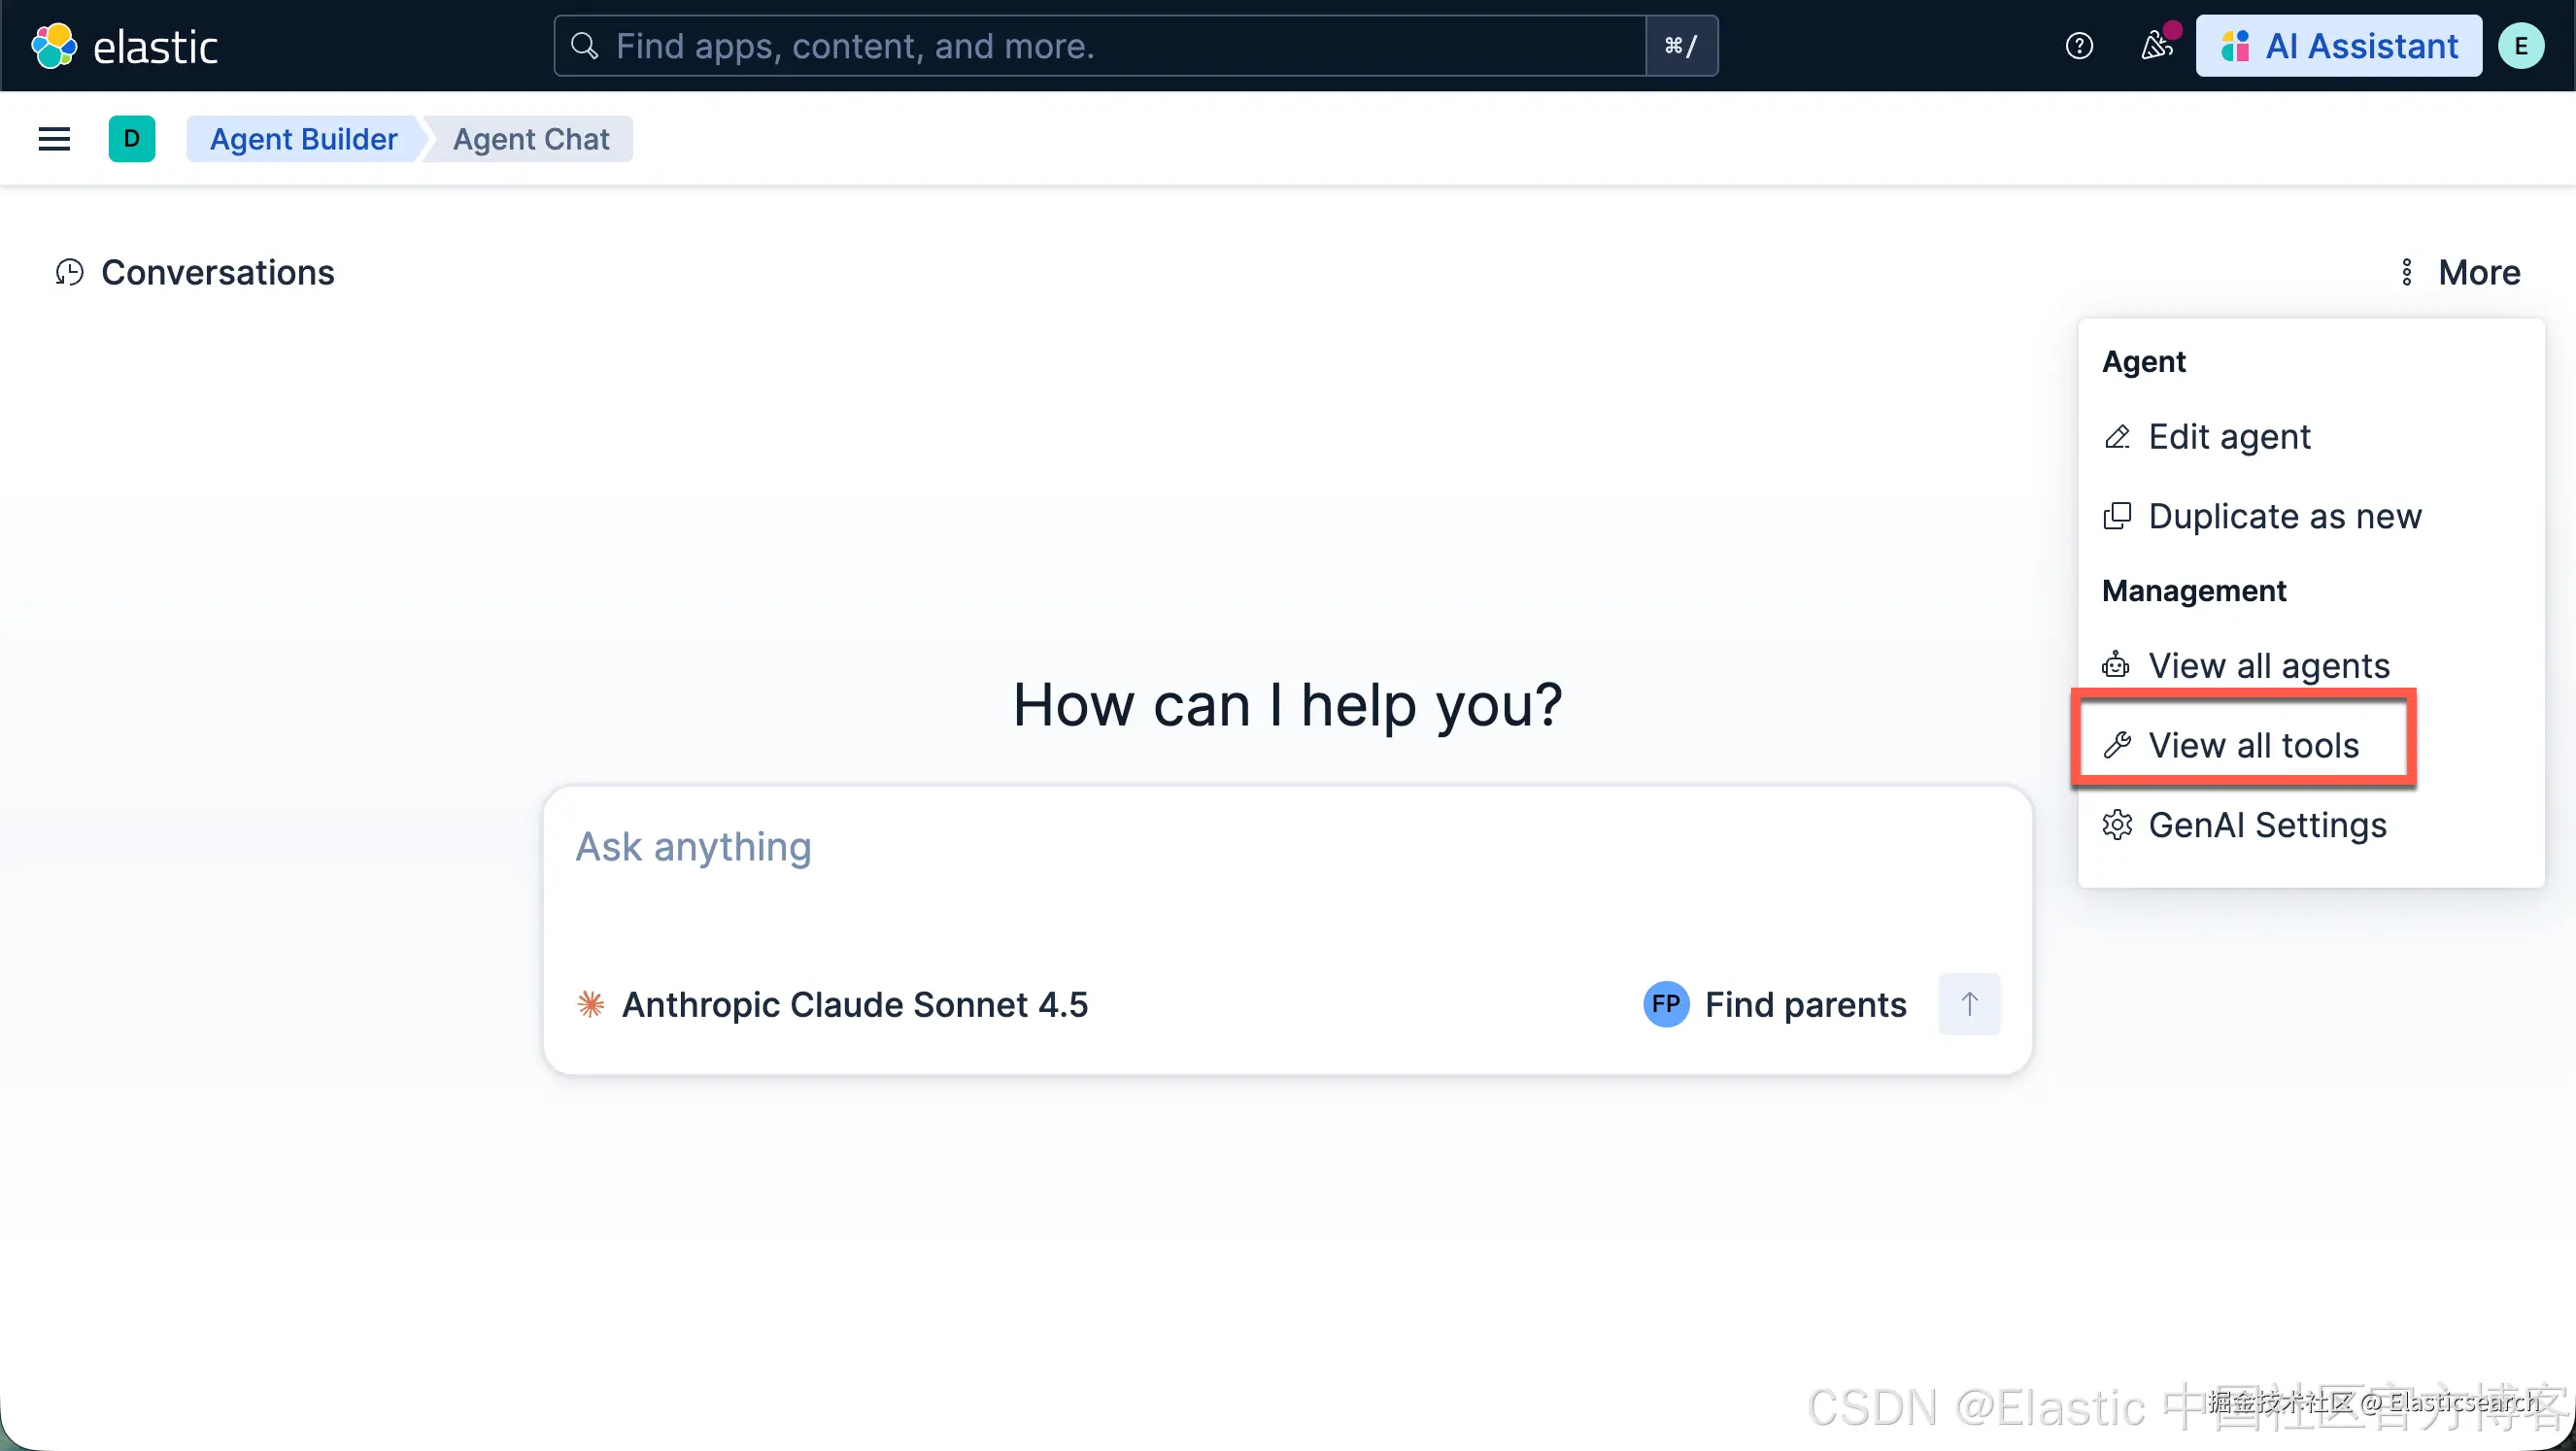The image size is (2576, 1451).
Task: Collapse the More options menu
Action: [x=2461, y=273]
